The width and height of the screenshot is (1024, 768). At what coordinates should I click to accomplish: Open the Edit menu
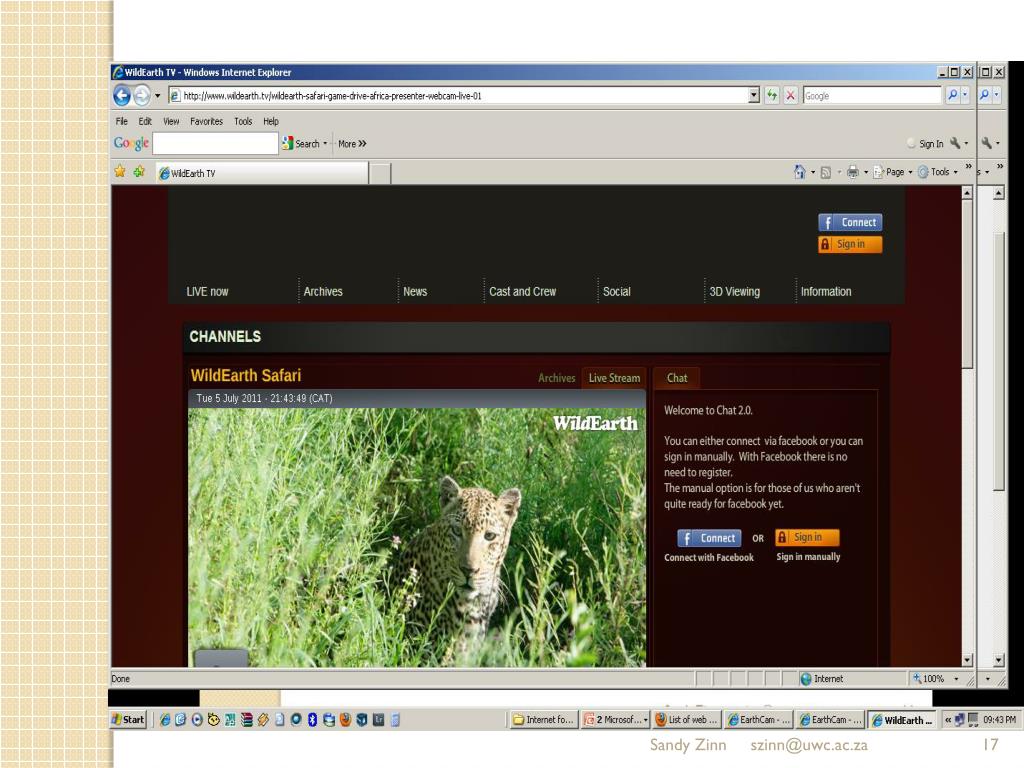click(145, 121)
